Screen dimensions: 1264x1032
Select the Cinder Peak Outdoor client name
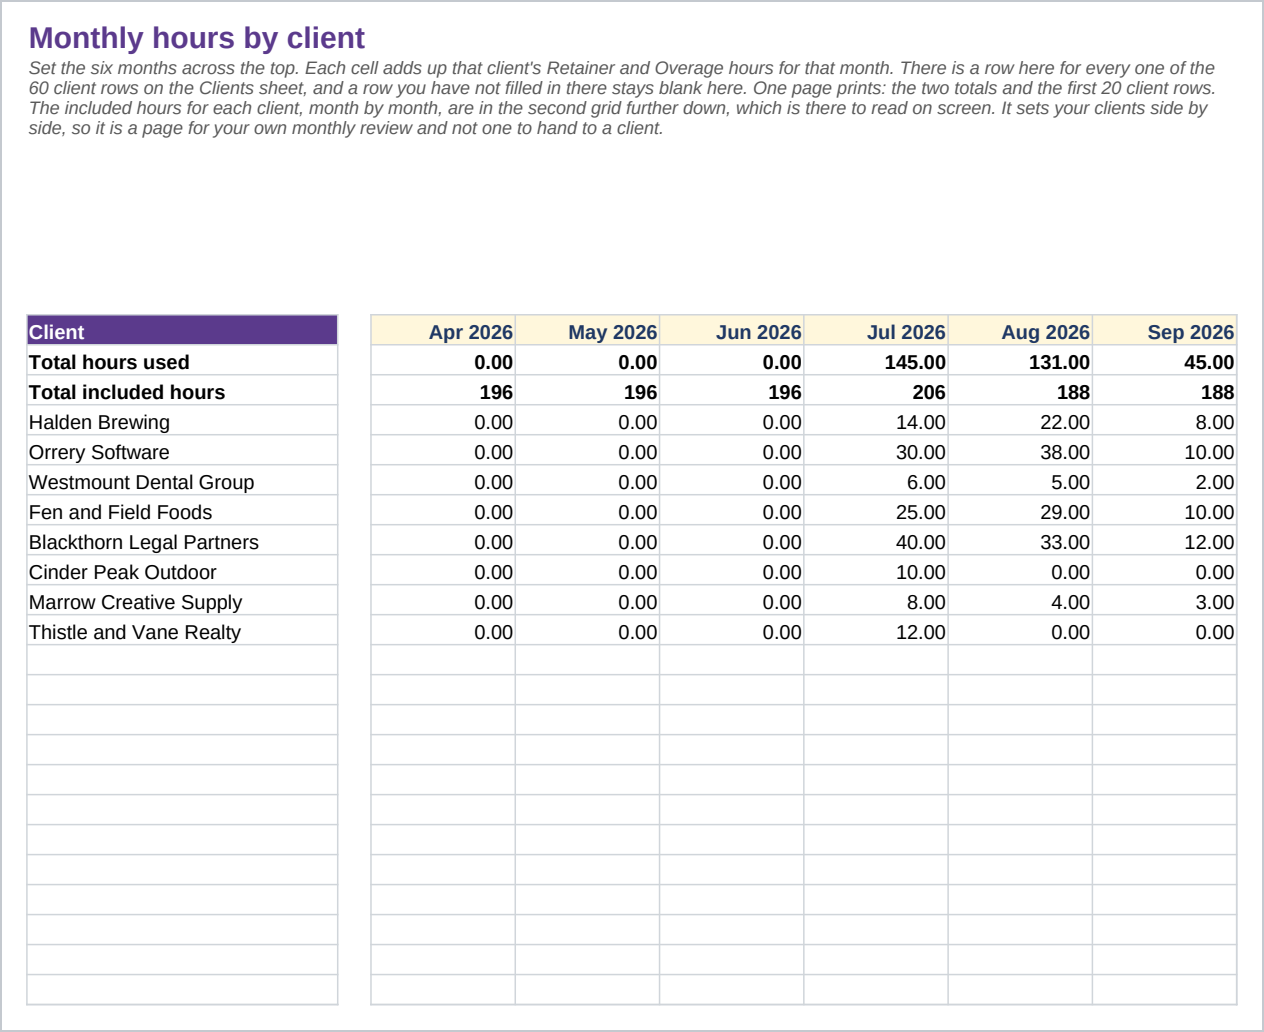[x=182, y=571]
